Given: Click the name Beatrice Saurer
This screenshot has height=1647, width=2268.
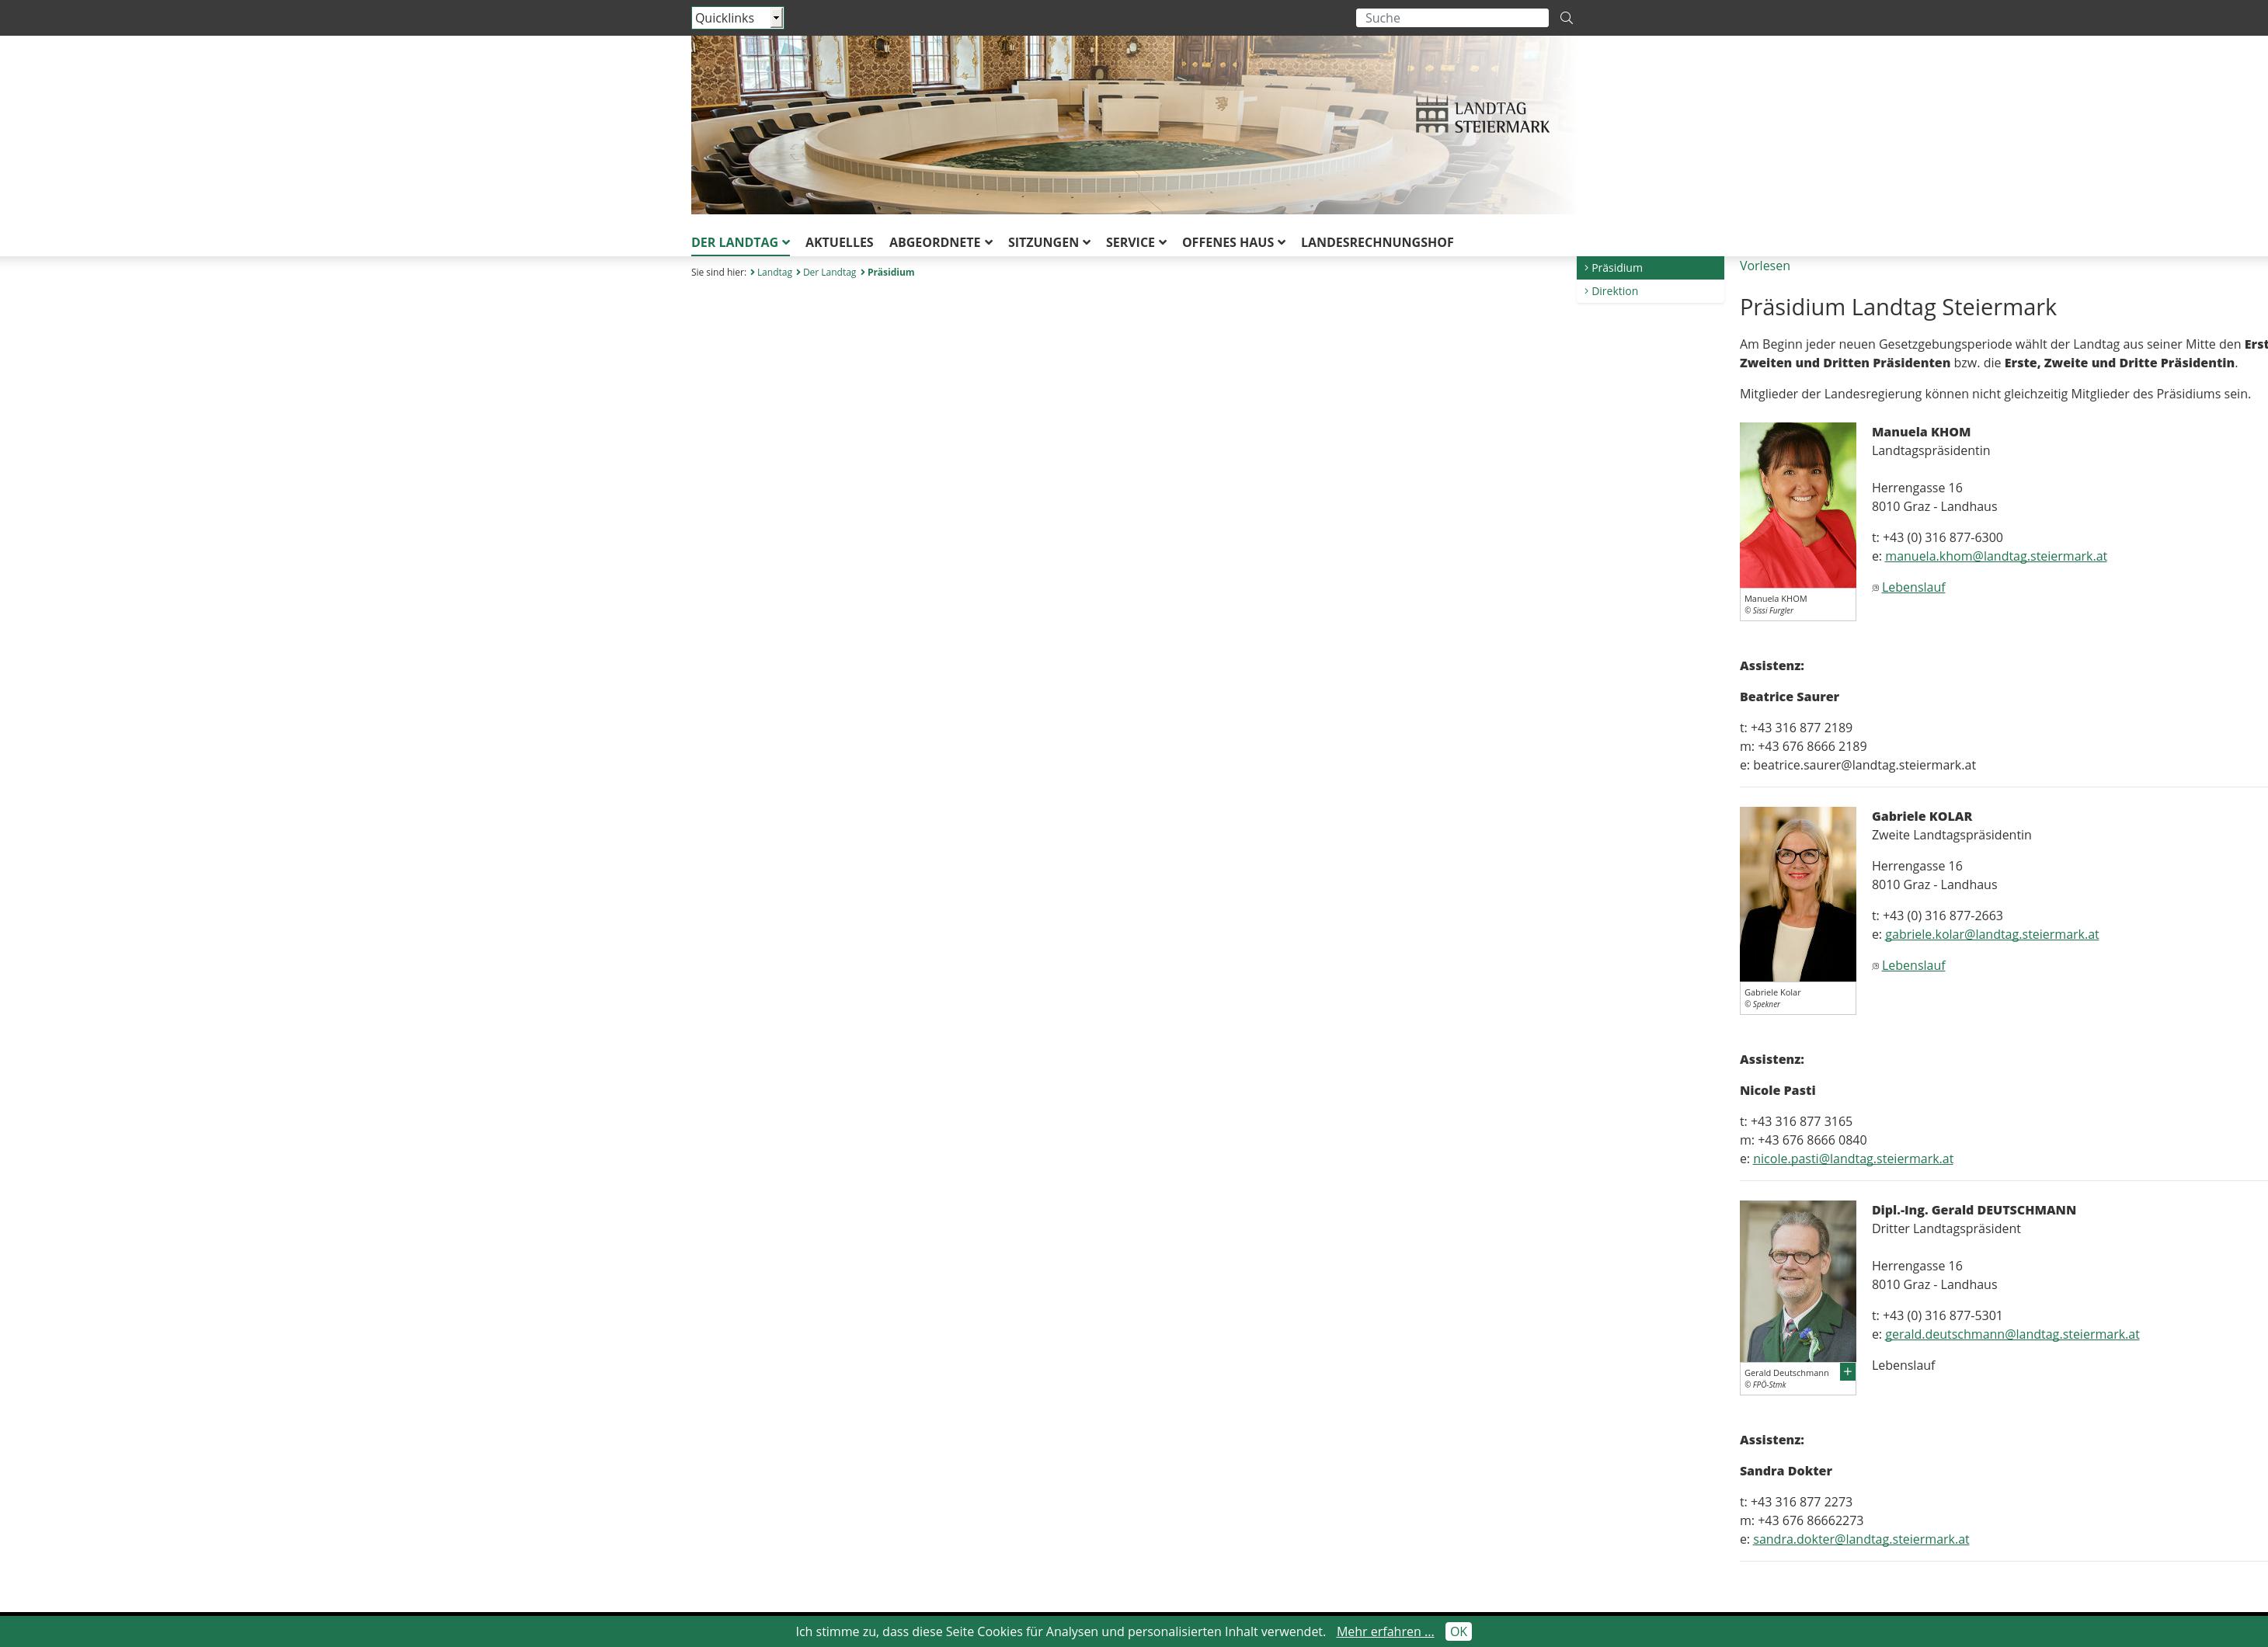Looking at the screenshot, I should (1789, 697).
